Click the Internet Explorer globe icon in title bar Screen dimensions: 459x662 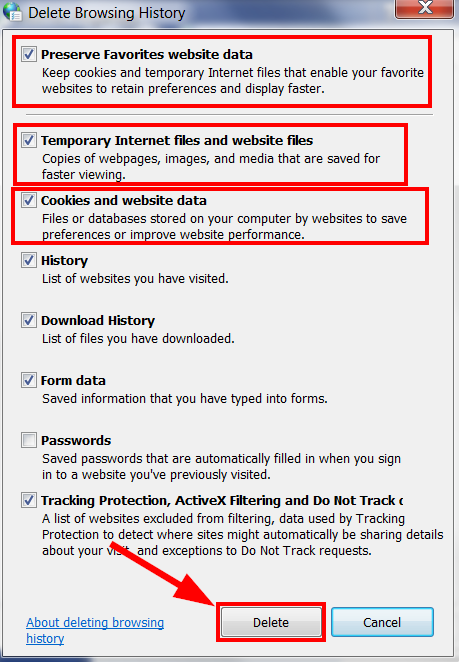[12, 11]
